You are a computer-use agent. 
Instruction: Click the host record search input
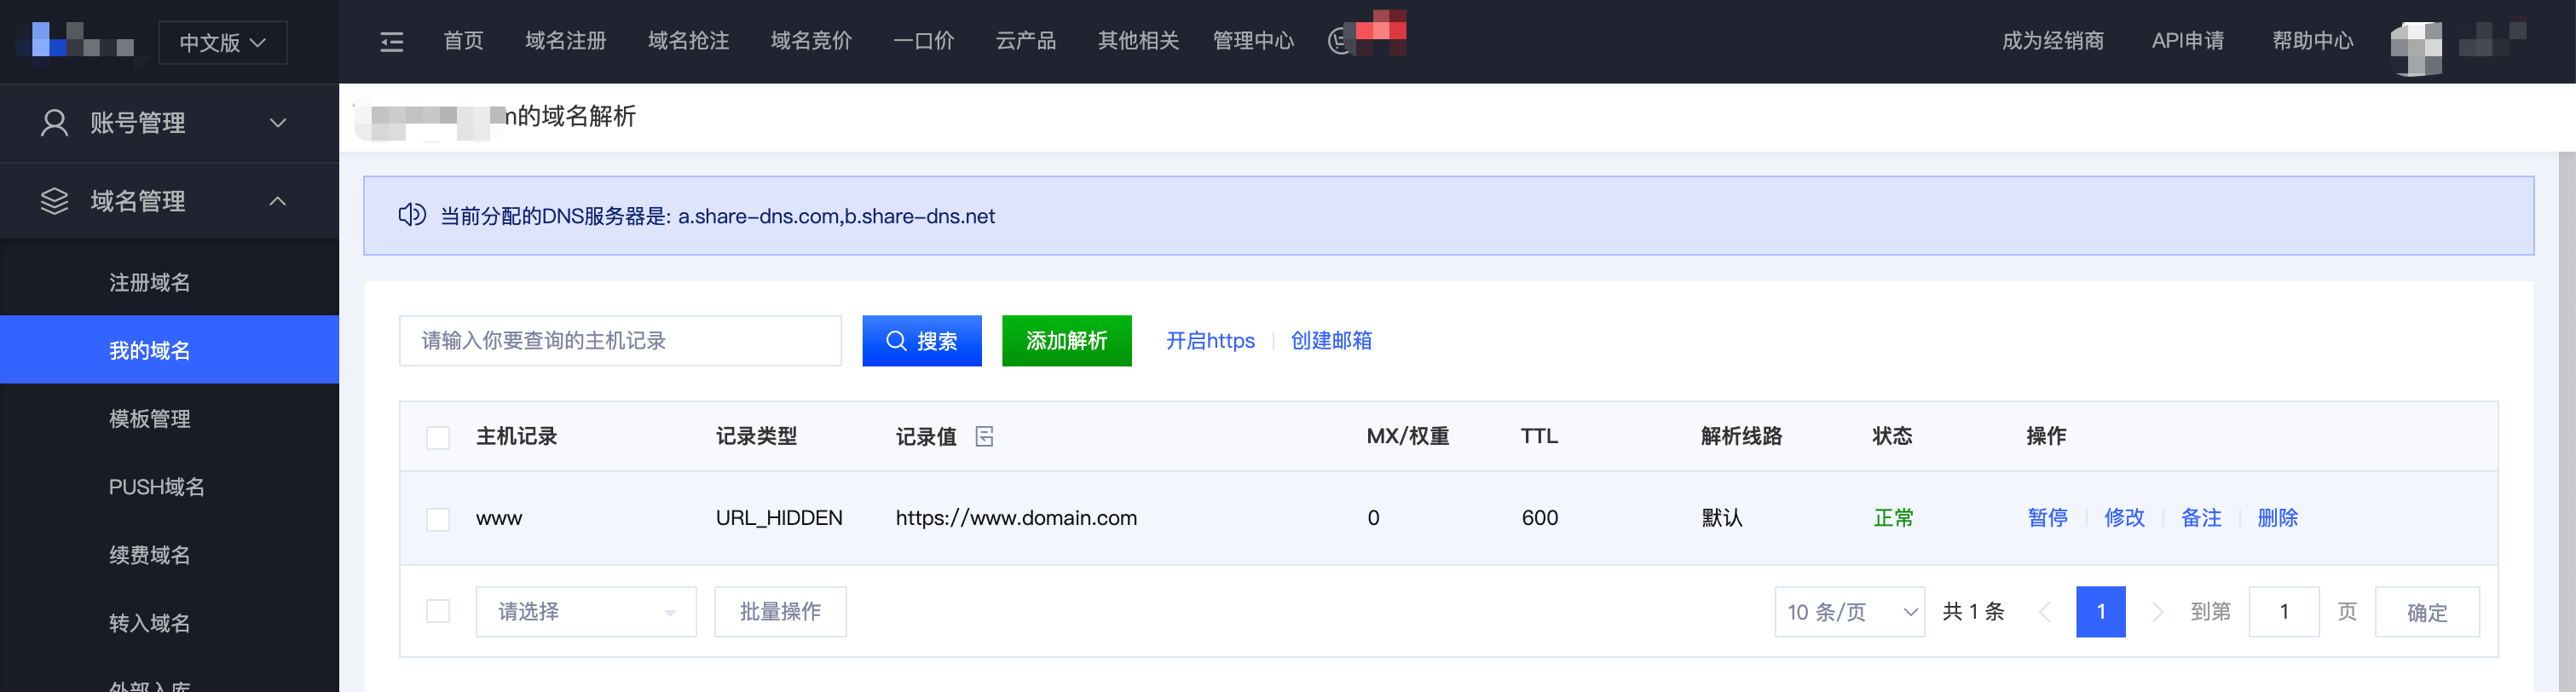[619, 341]
